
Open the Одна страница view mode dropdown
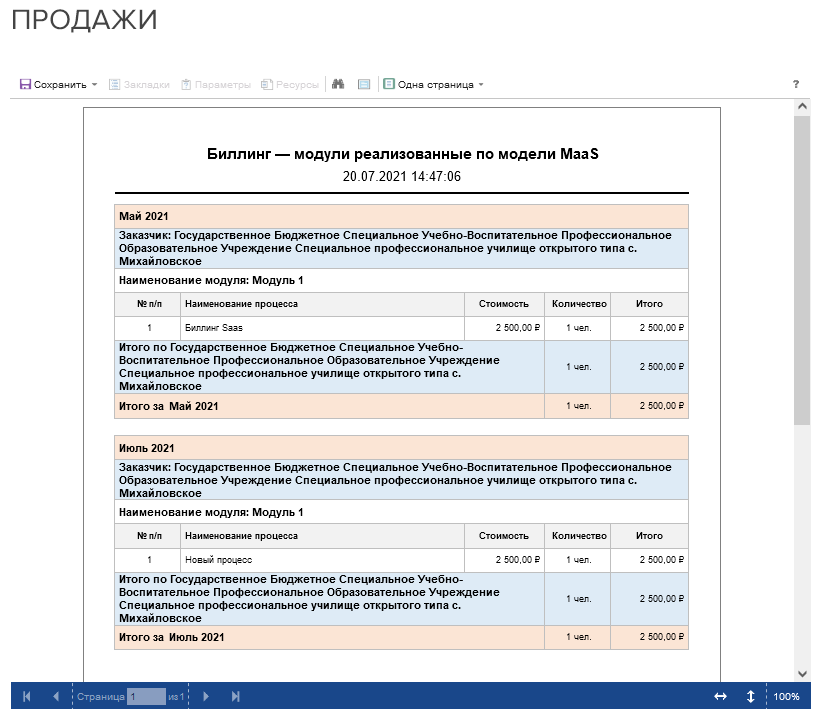coord(433,85)
